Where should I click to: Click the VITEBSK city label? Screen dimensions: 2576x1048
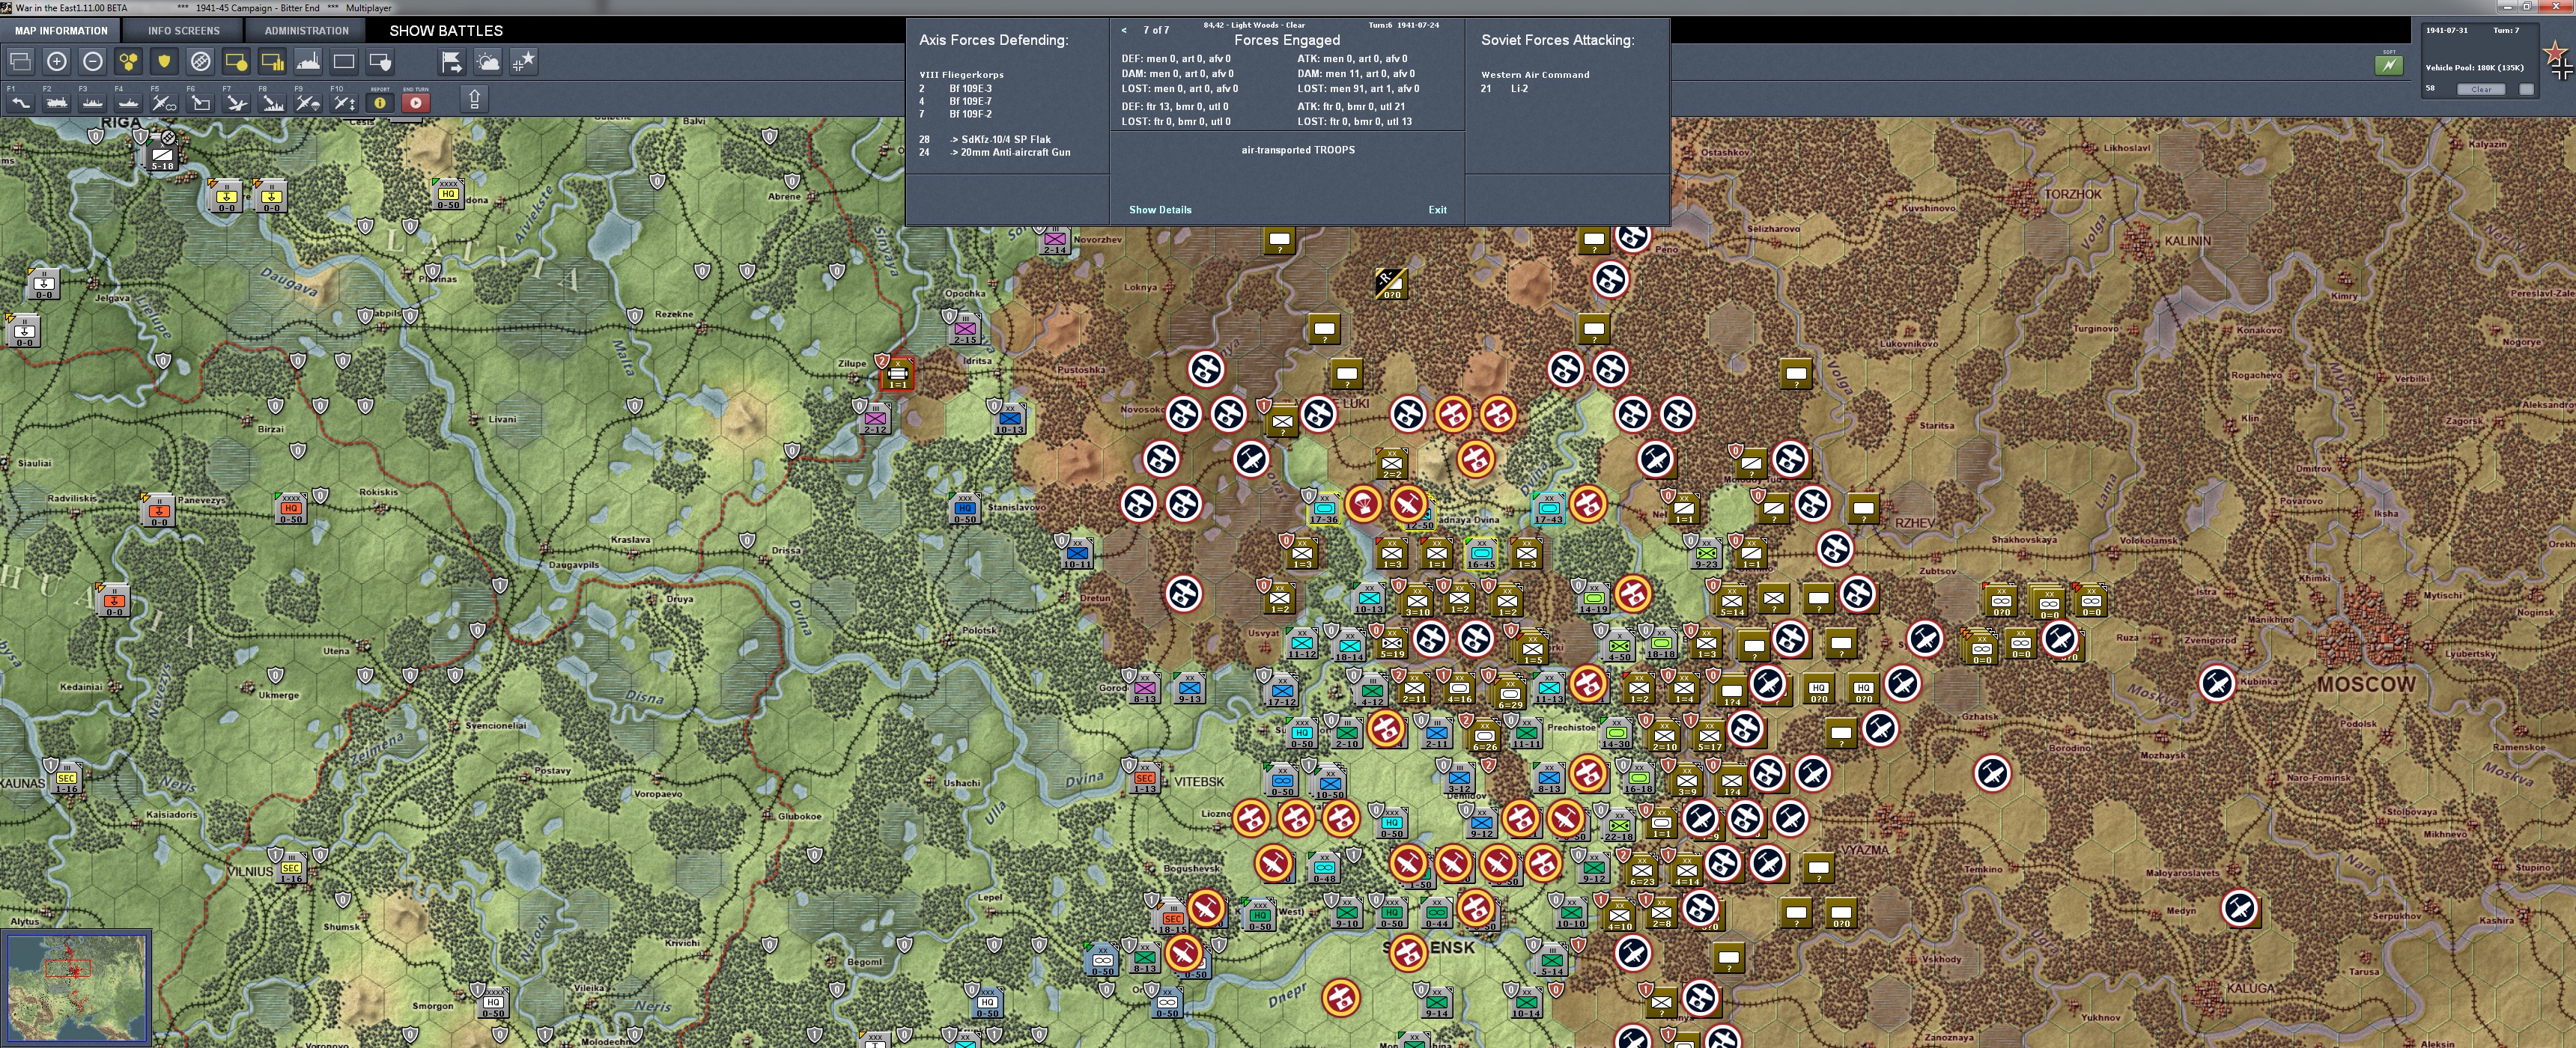click(1198, 782)
